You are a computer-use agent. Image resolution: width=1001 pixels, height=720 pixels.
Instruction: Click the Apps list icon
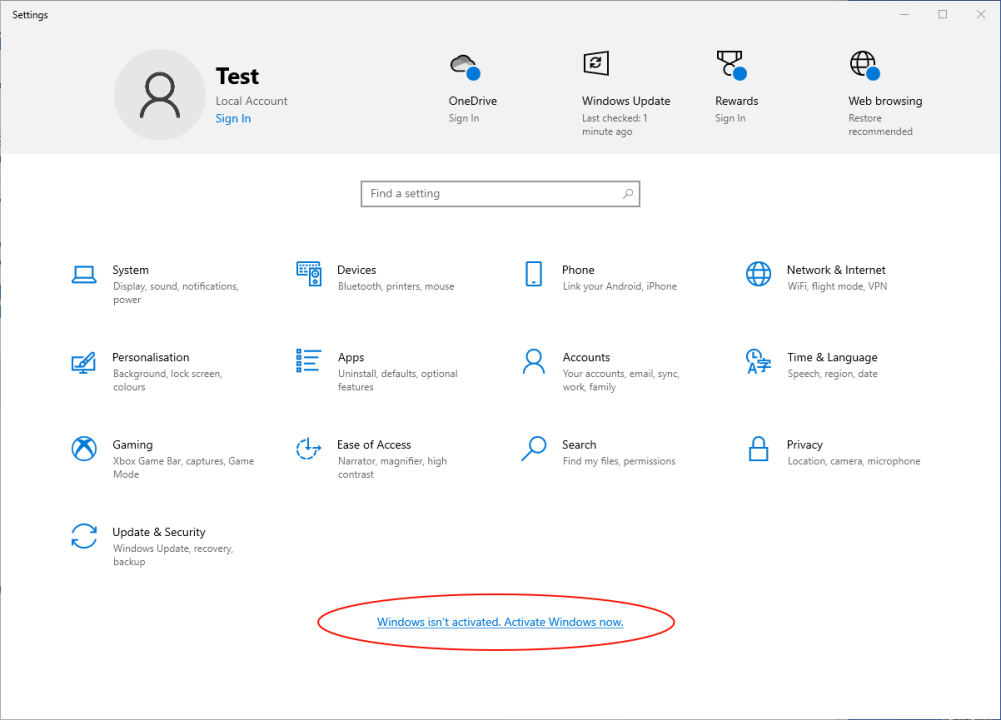tap(309, 361)
